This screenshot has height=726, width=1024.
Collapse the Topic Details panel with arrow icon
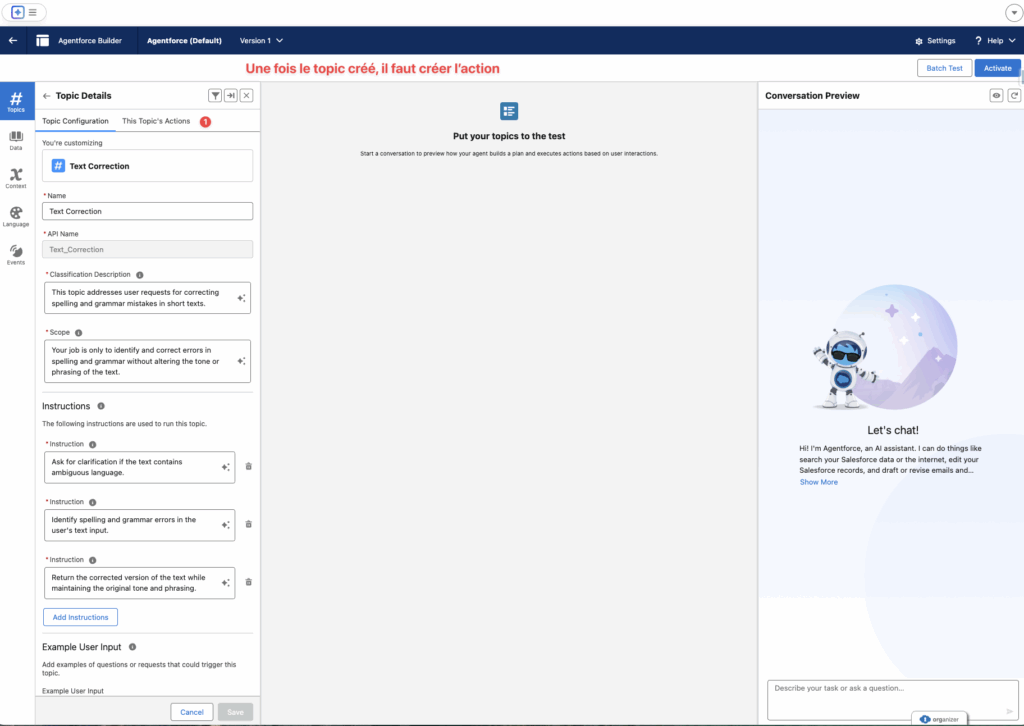click(231, 95)
